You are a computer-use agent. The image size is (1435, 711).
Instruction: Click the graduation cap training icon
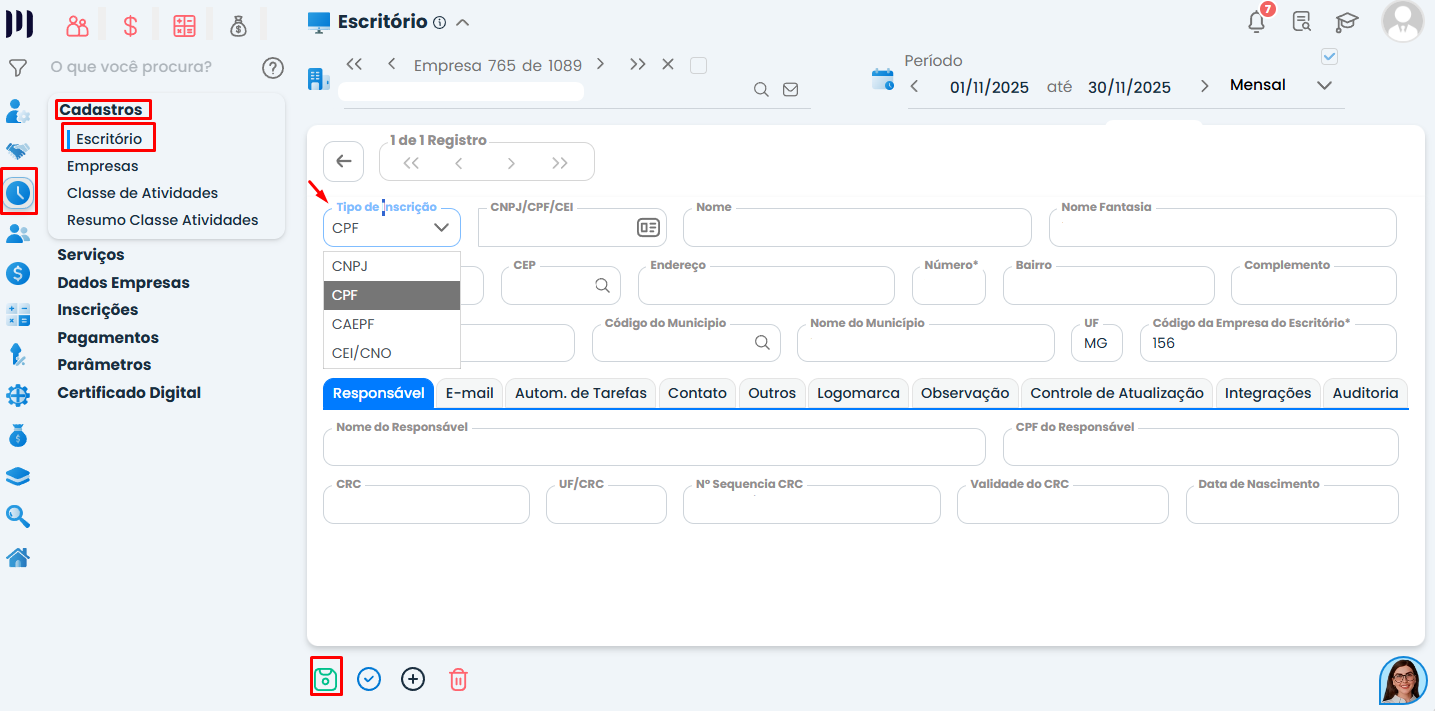click(1347, 22)
